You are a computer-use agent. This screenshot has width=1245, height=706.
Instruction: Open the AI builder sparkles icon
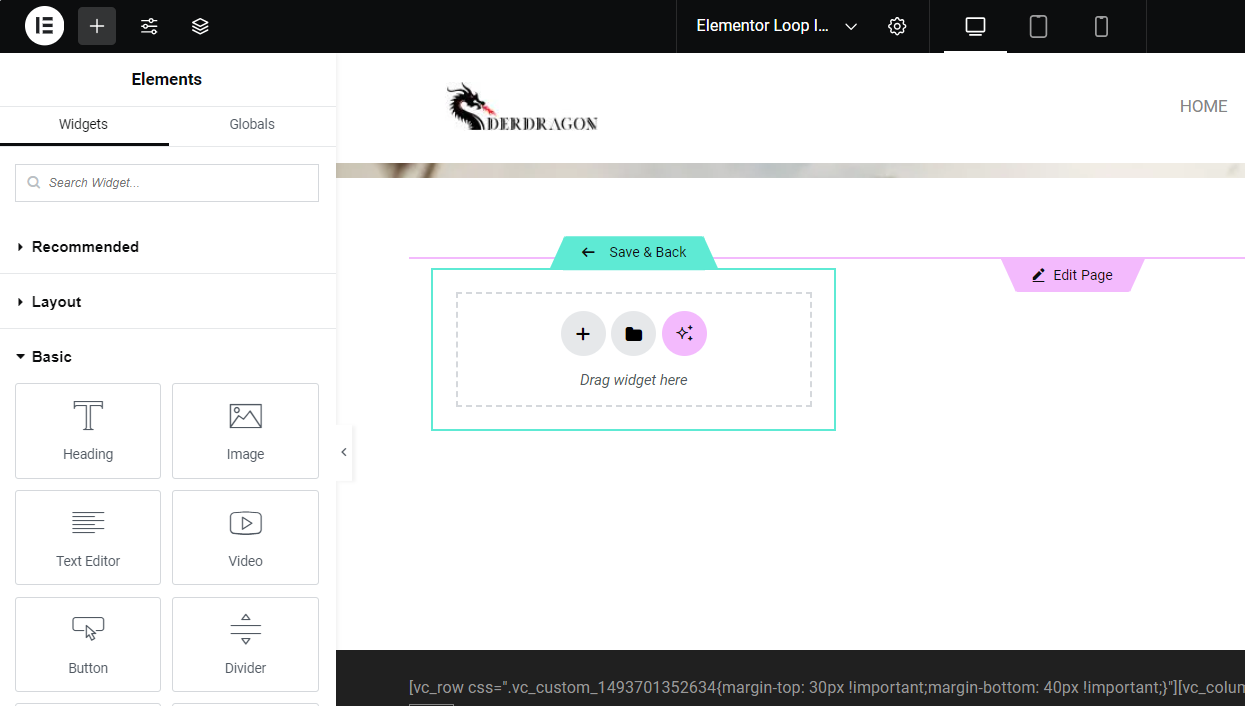click(684, 333)
